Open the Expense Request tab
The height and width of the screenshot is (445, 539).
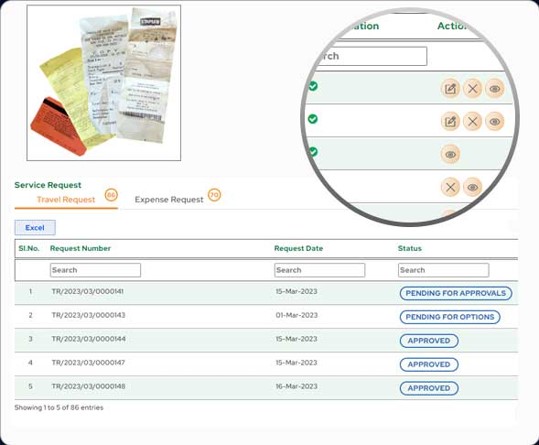click(x=169, y=200)
